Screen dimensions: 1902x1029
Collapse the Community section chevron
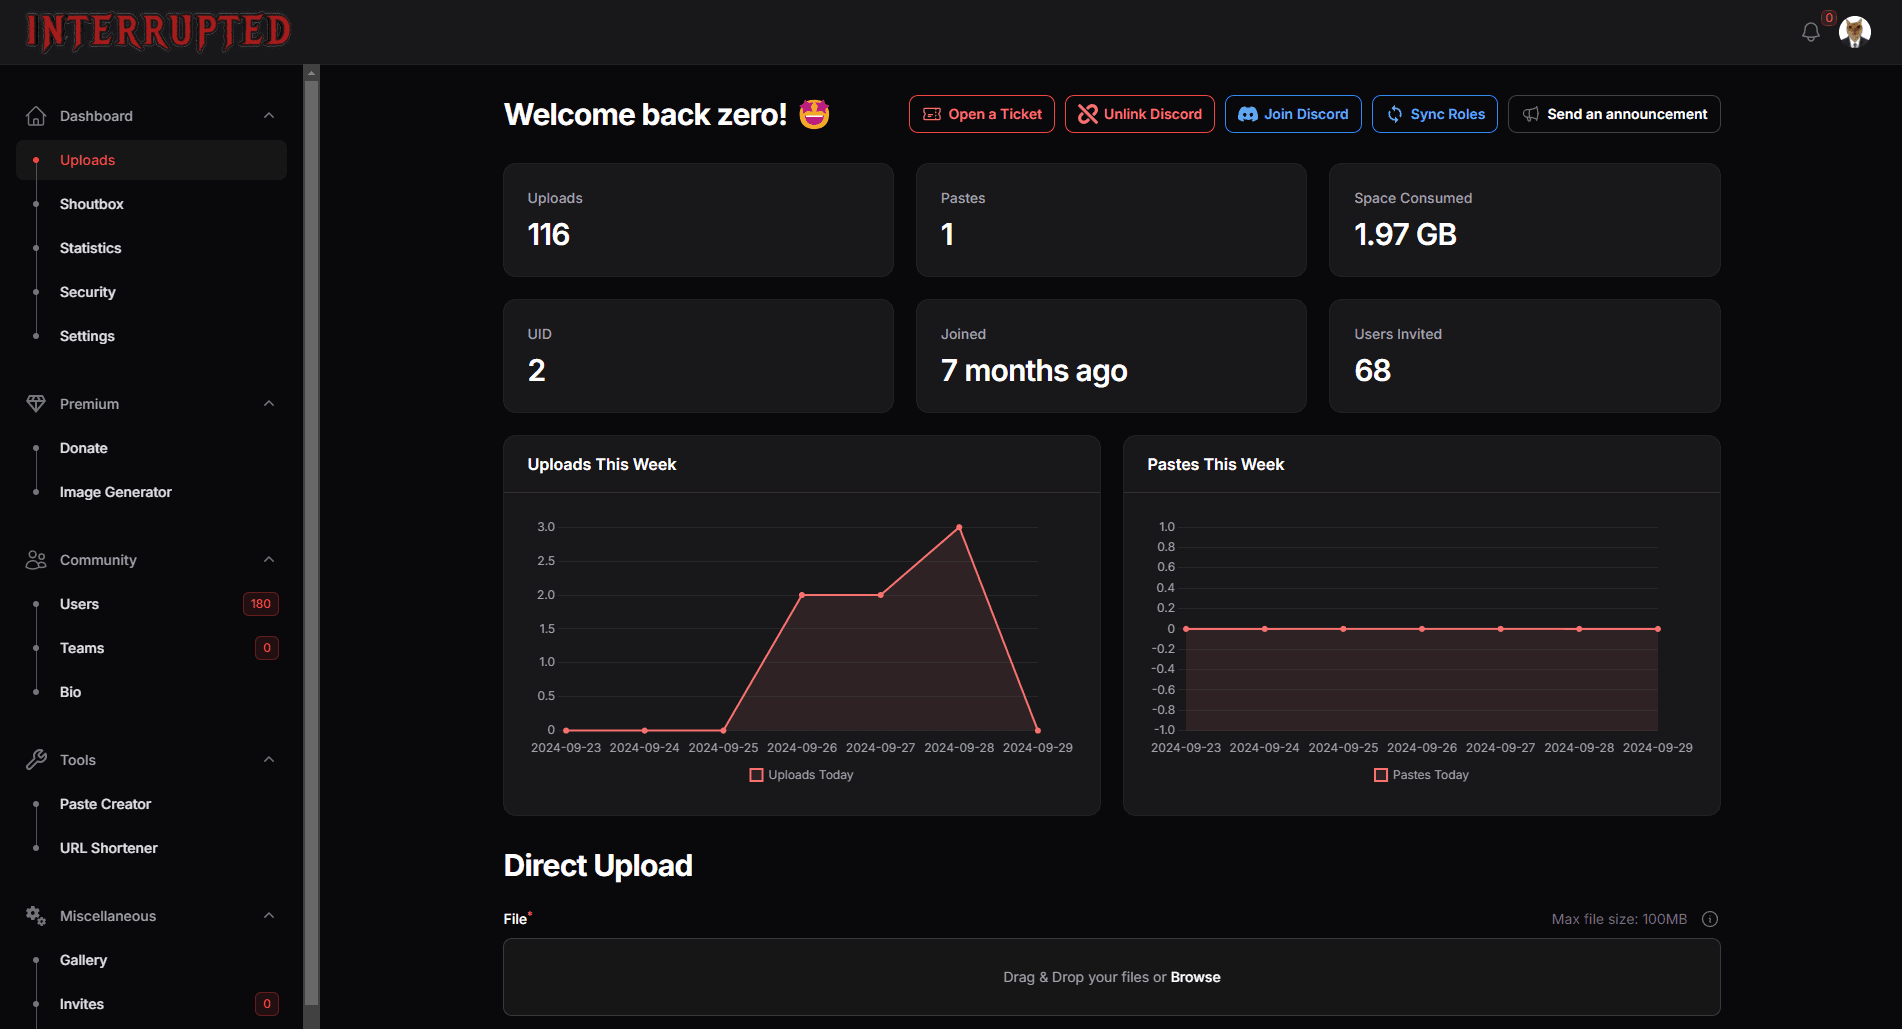tap(269, 560)
